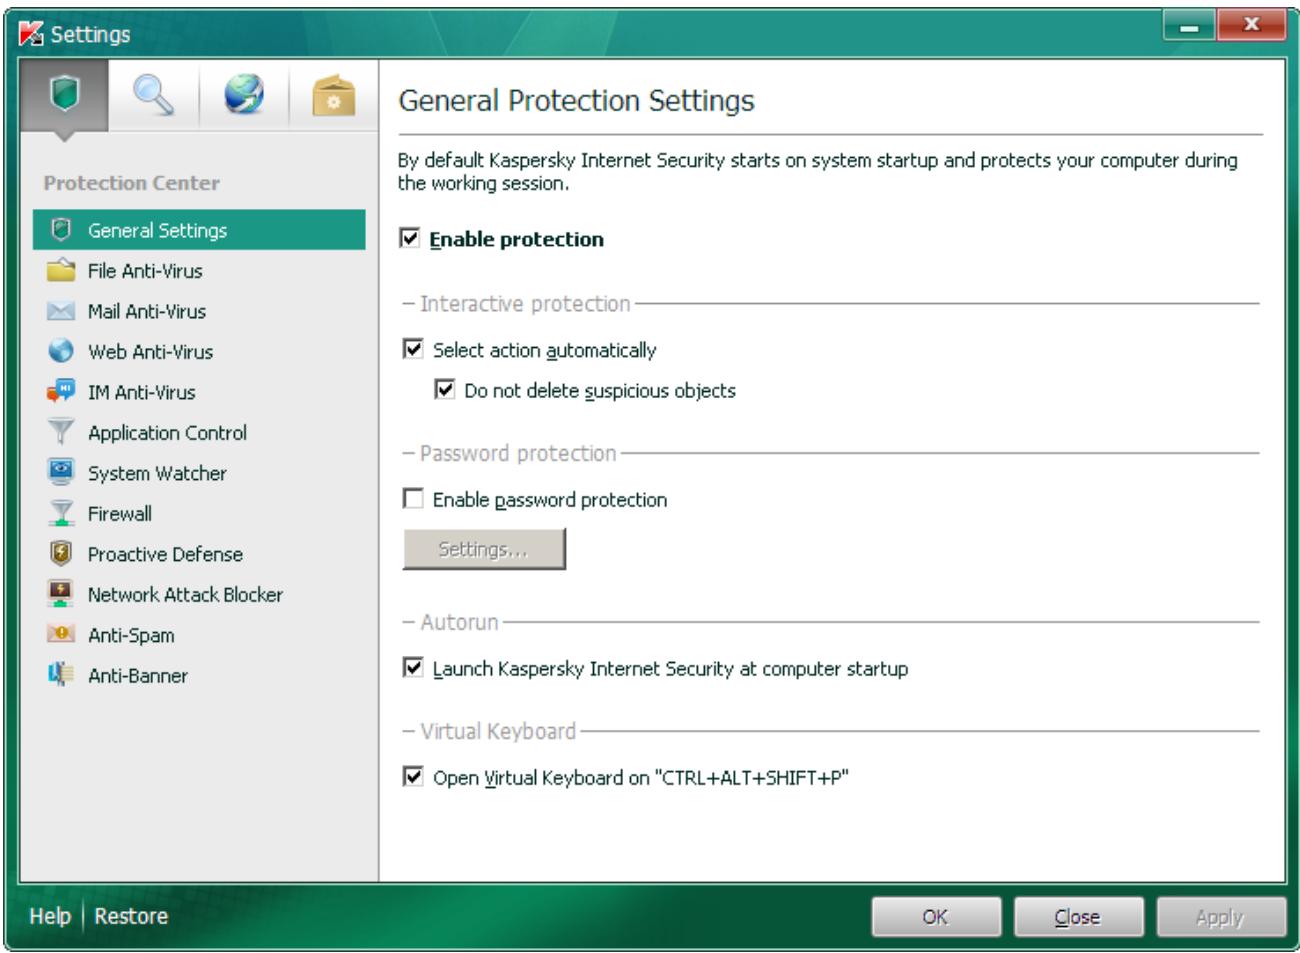The height and width of the screenshot is (953, 1300).
Task: Click the OK button
Action: pos(936,917)
